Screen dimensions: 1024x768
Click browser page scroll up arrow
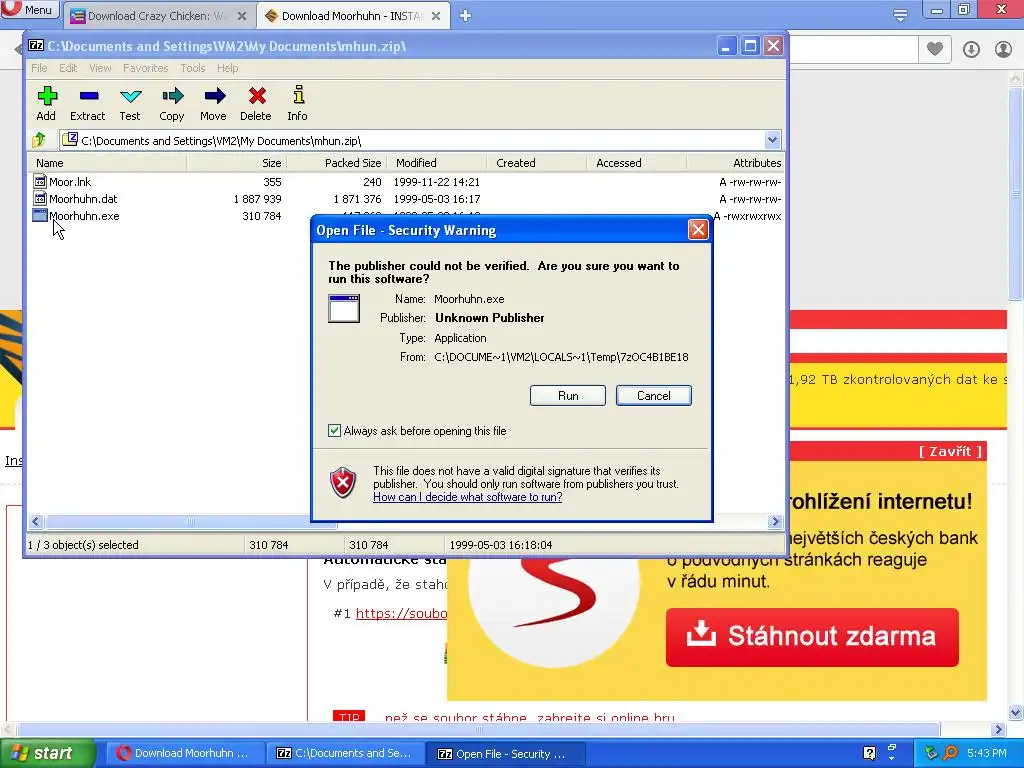click(x=1016, y=79)
